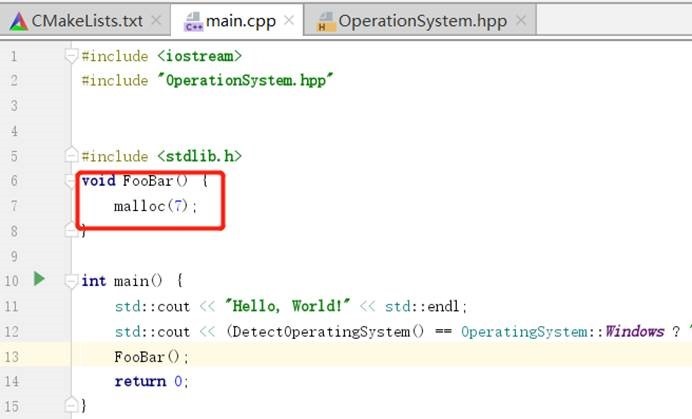This screenshot has height=419, width=692.
Task: Click the fold end marker at line 15
Action: pos(71,404)
